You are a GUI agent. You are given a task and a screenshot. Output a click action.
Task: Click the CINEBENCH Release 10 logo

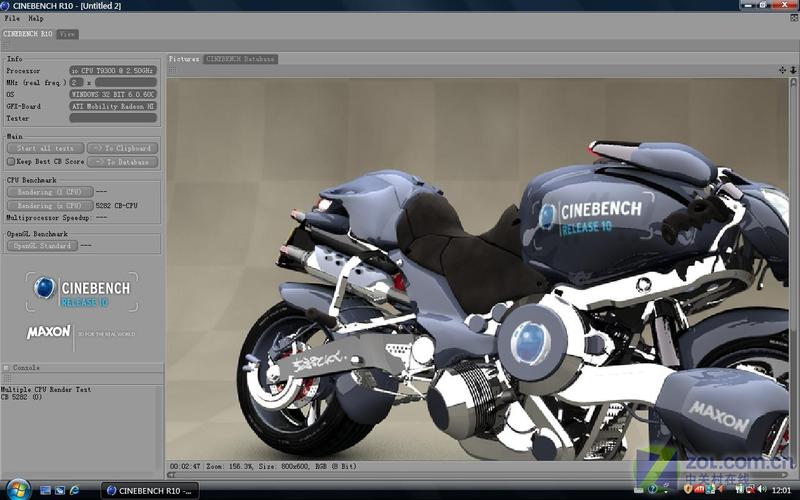pyautogui.click(x=82, y=292)
